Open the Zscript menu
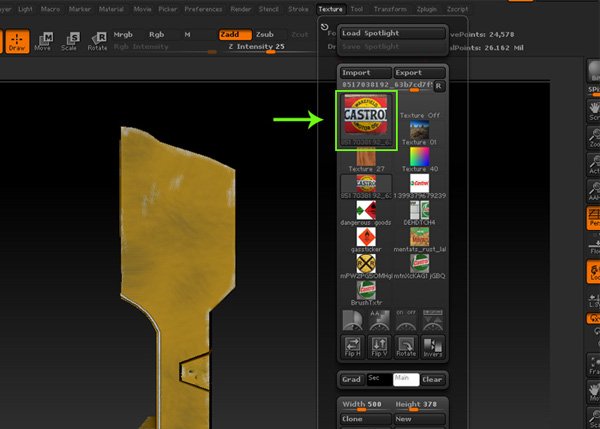The image size is (600, 429). tap(457, 9)
